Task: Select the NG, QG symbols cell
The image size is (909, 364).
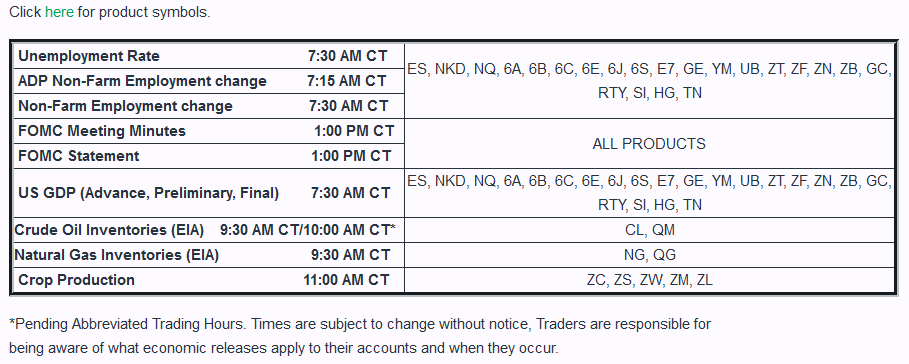Action: coord(649,255)
